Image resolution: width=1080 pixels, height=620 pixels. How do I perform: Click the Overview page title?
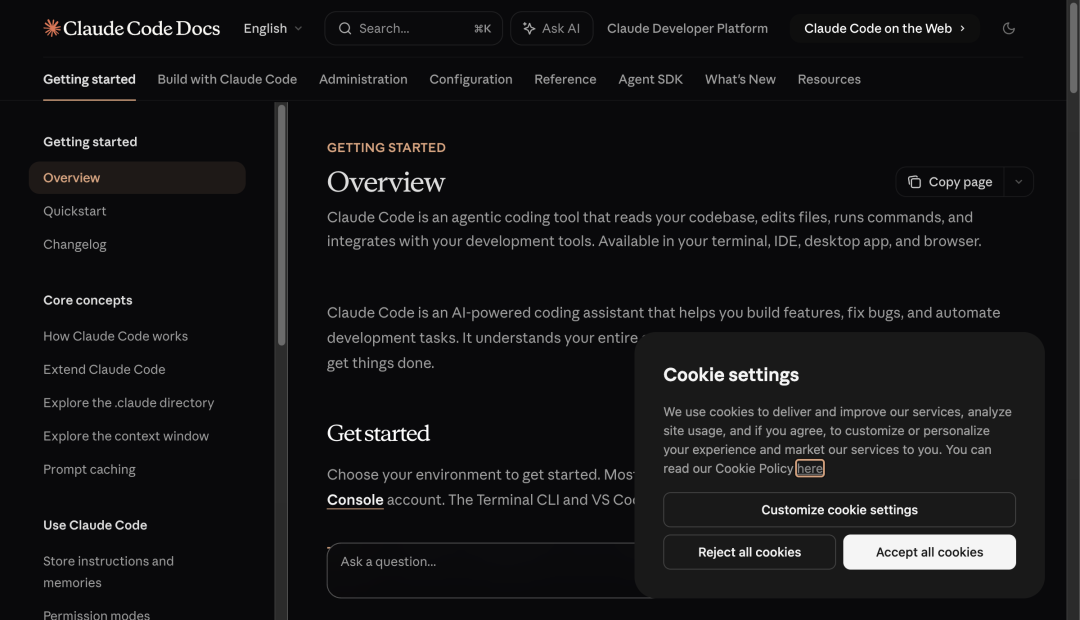[386, 182]
